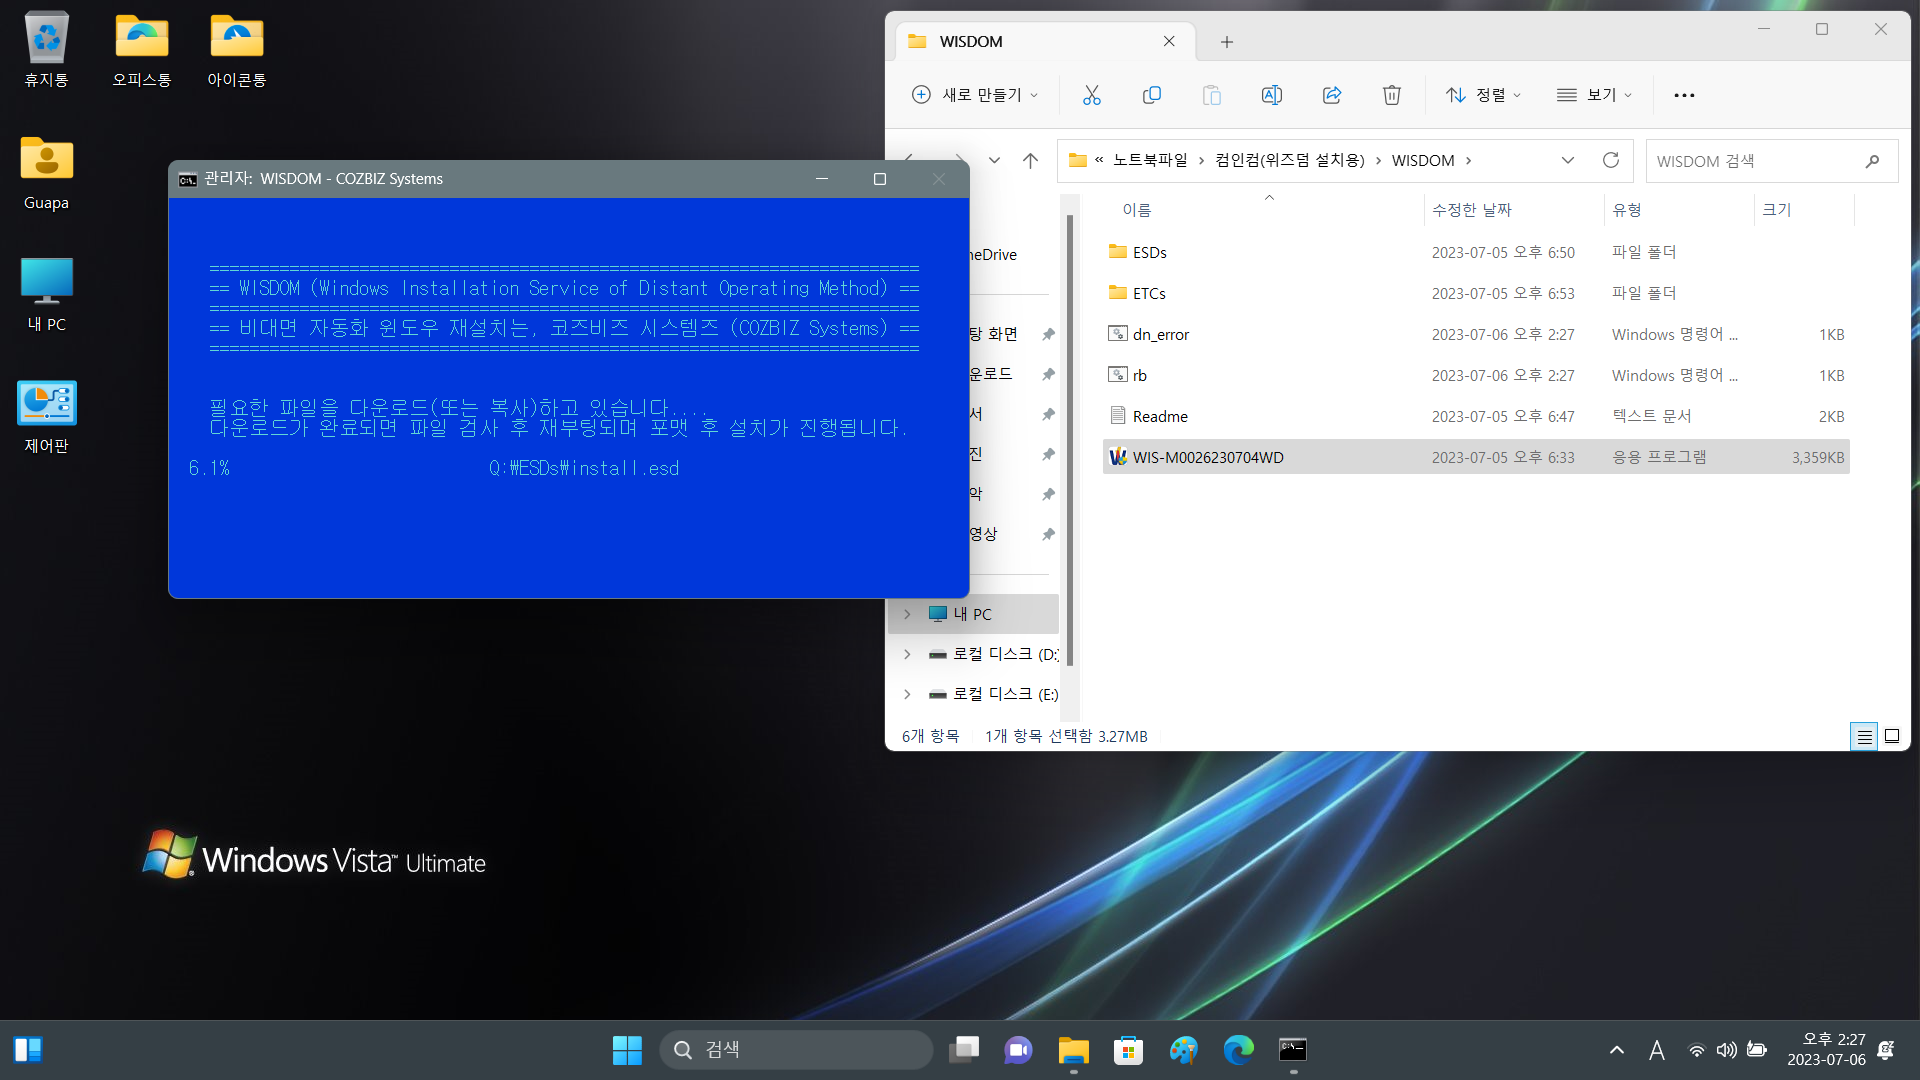Sort by 크기 column header
1920x1080 pixels.
(1776, 210)
